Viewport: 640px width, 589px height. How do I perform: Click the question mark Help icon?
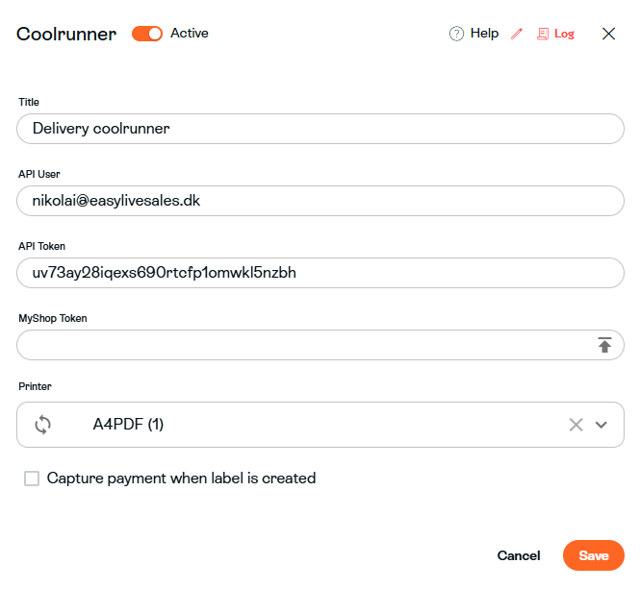456,33
